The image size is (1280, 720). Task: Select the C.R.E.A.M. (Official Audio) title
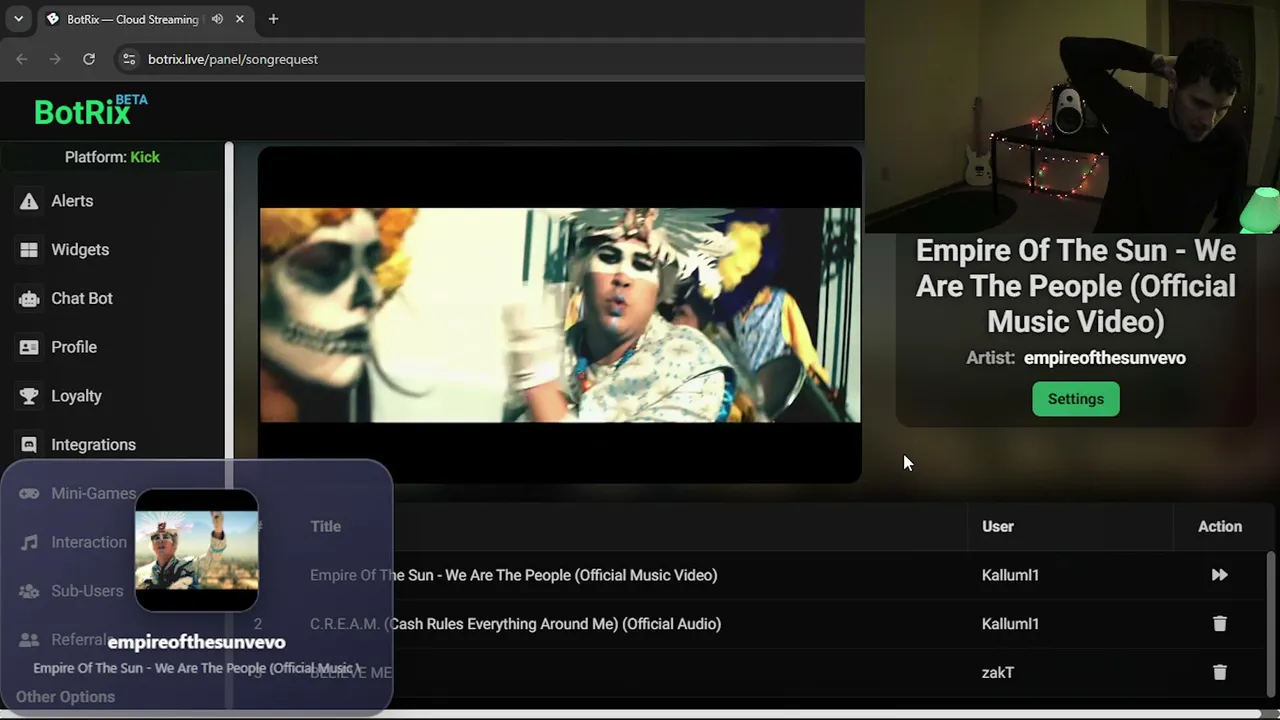click(x=515, y=624)
